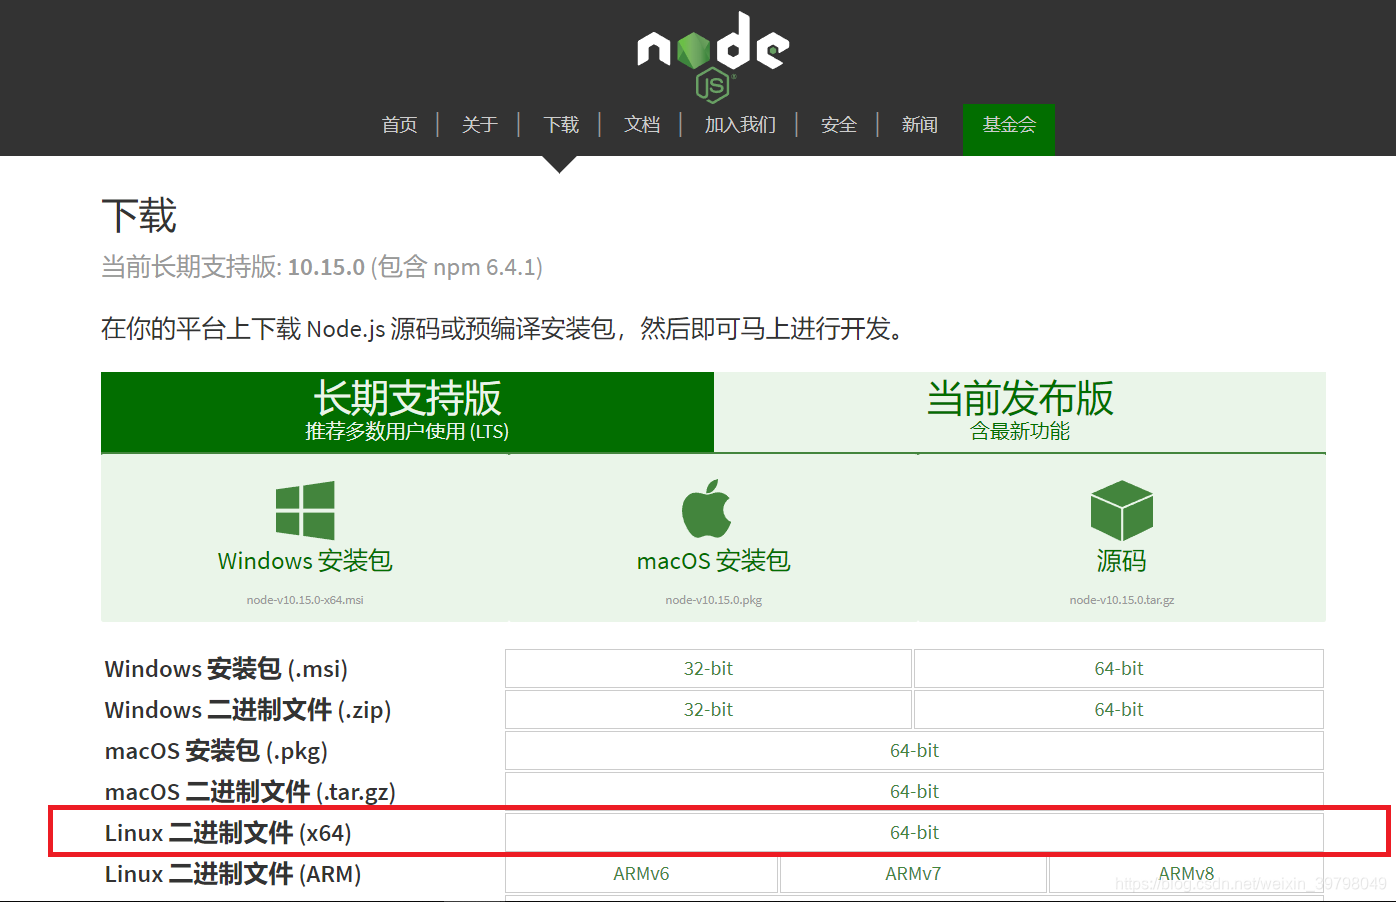This screenshot has width=1396, height=902.
Task: Click node-v10.15.0.pkg filename text
Action: (714, 600)
